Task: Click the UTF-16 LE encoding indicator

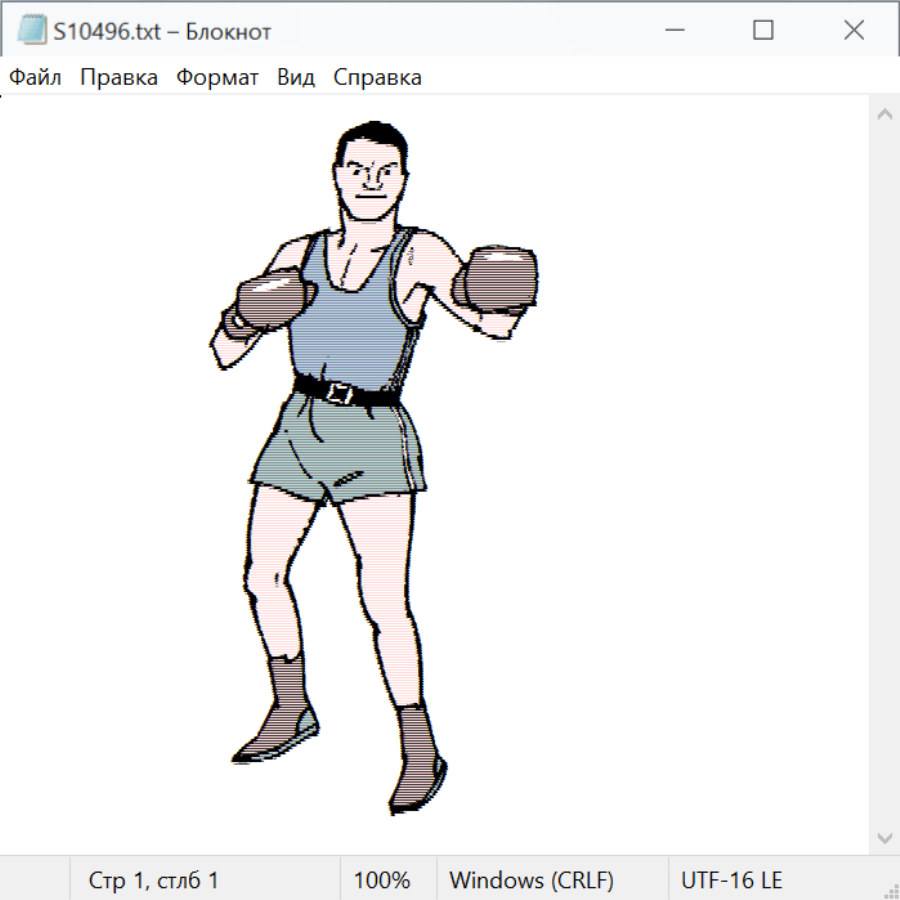Action: 731,880
